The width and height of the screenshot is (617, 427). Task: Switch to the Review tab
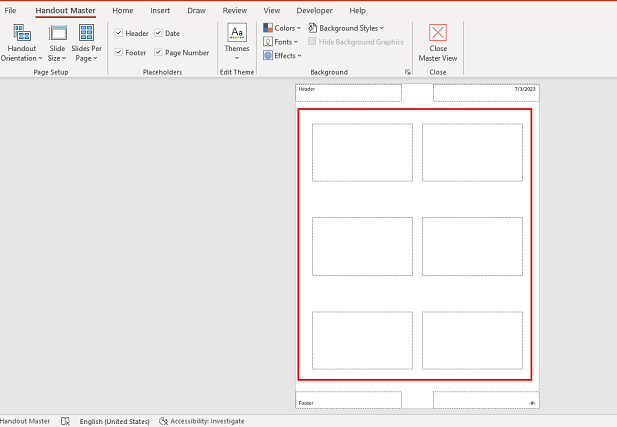tap(235, 11)
